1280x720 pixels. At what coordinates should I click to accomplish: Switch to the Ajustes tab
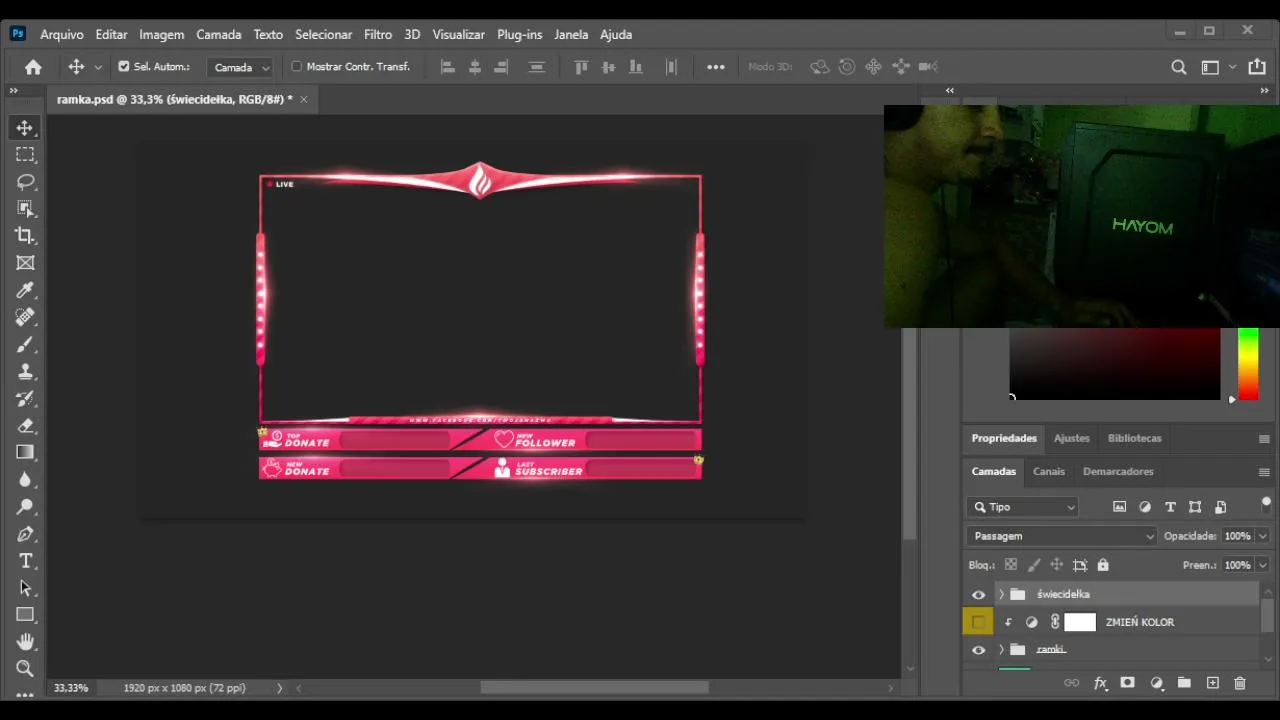(1072, 439)
